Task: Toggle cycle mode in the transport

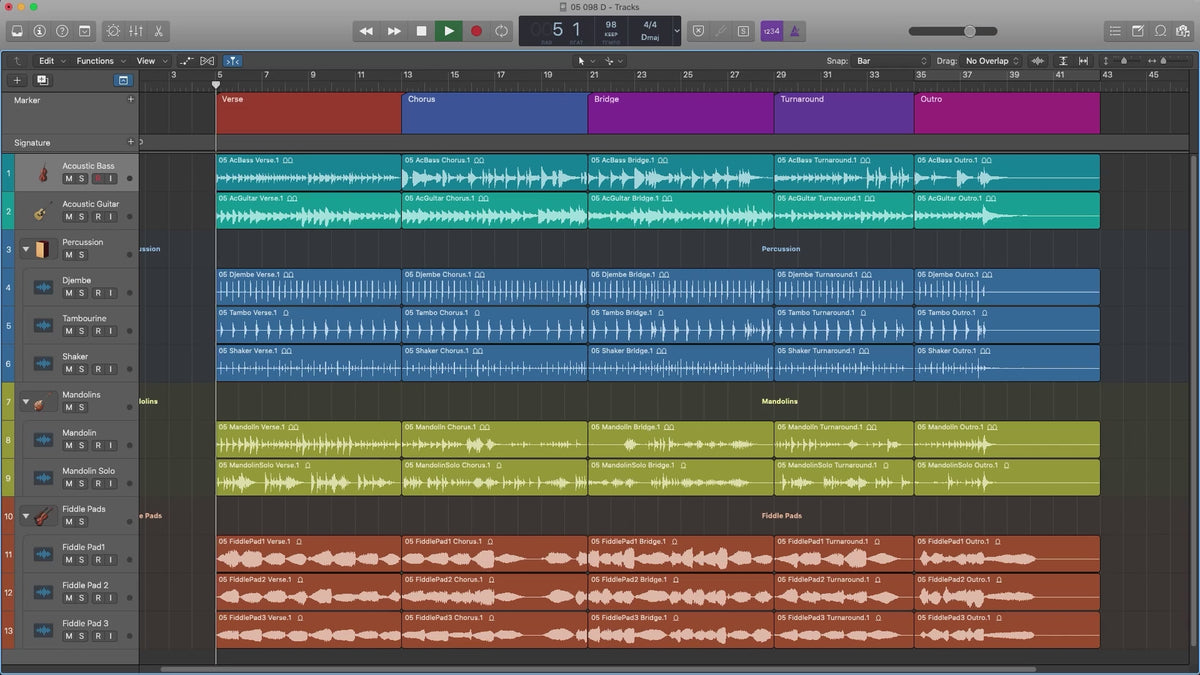Action: tap(502, 31)
